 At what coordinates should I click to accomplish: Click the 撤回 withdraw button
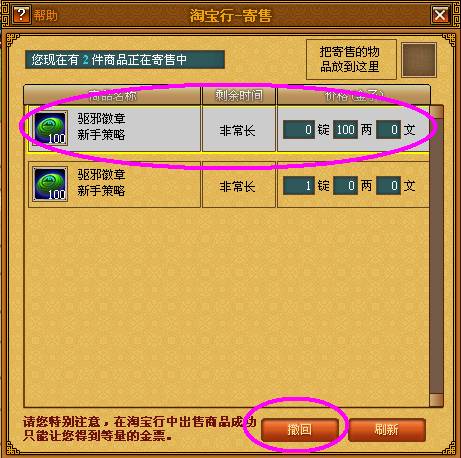(300, 430)
